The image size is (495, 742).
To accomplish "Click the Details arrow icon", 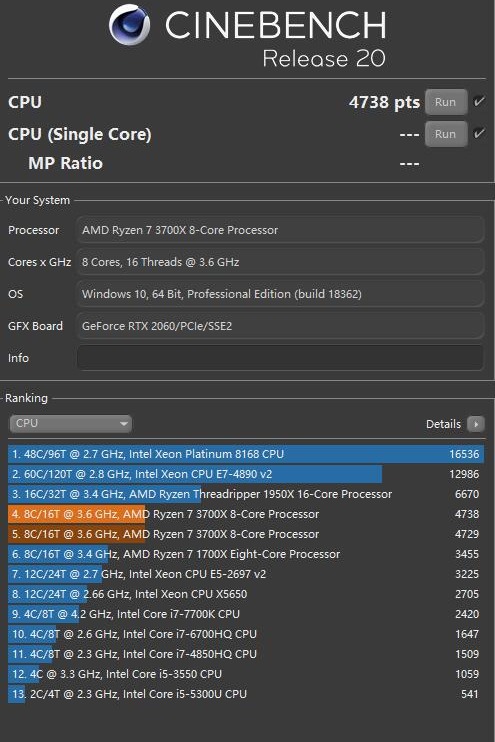I will (476, 424).
